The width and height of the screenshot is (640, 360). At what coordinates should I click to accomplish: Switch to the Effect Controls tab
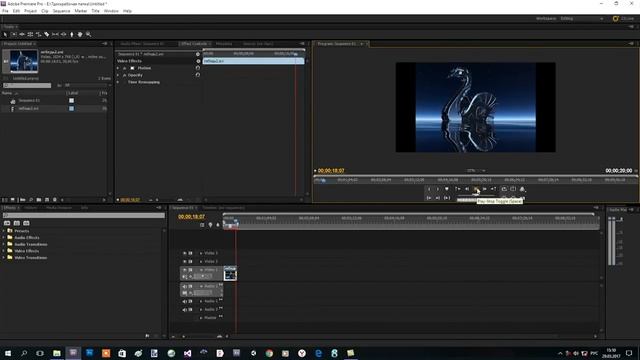194,44
